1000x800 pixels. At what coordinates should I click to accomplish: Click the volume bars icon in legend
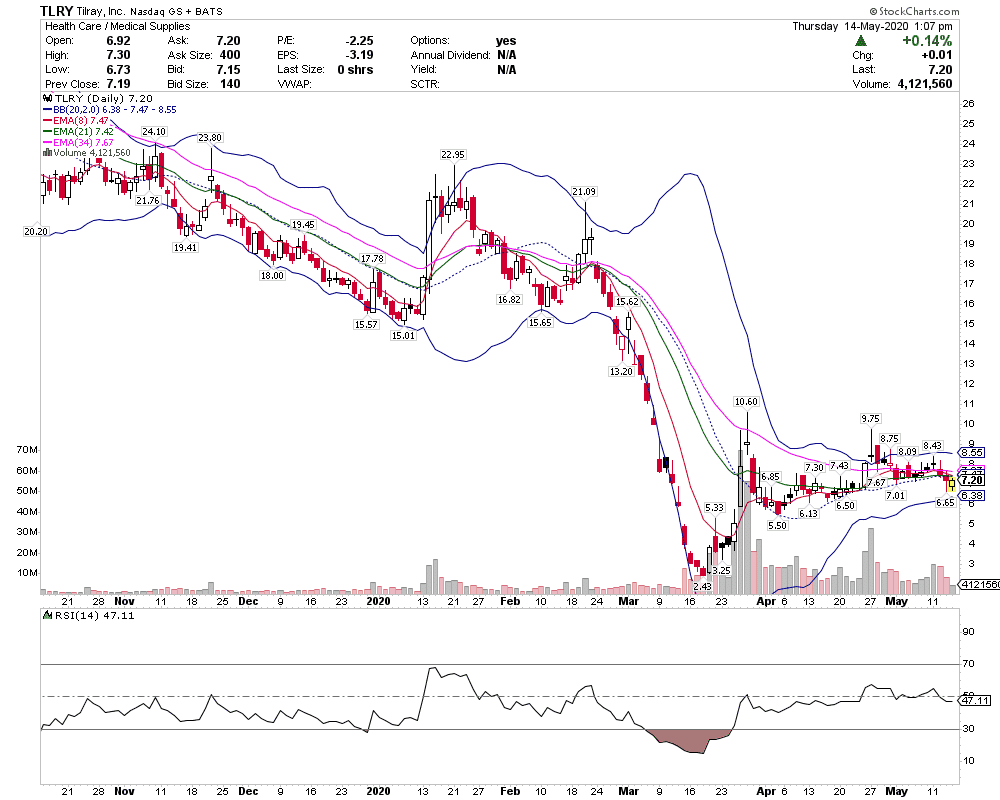point(47,152)
